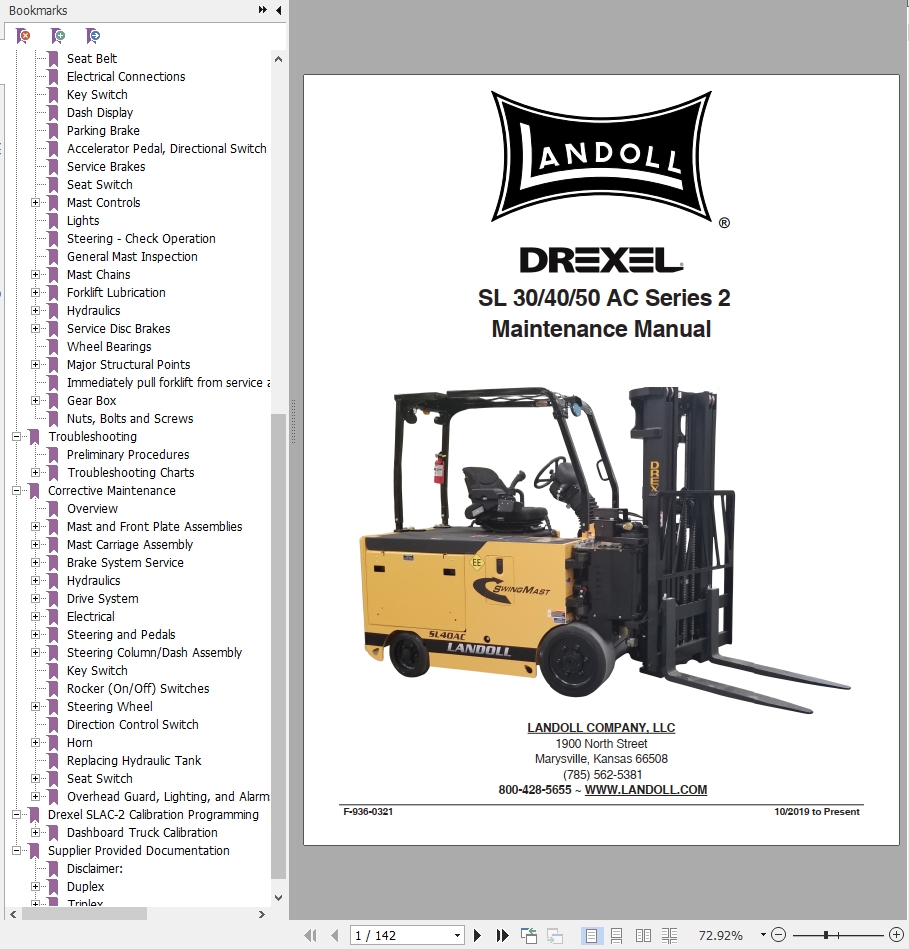Viewport: 909px width, 949px height.
Task: Open the WWW.LANDOLL.COM link
Action: 646,790
